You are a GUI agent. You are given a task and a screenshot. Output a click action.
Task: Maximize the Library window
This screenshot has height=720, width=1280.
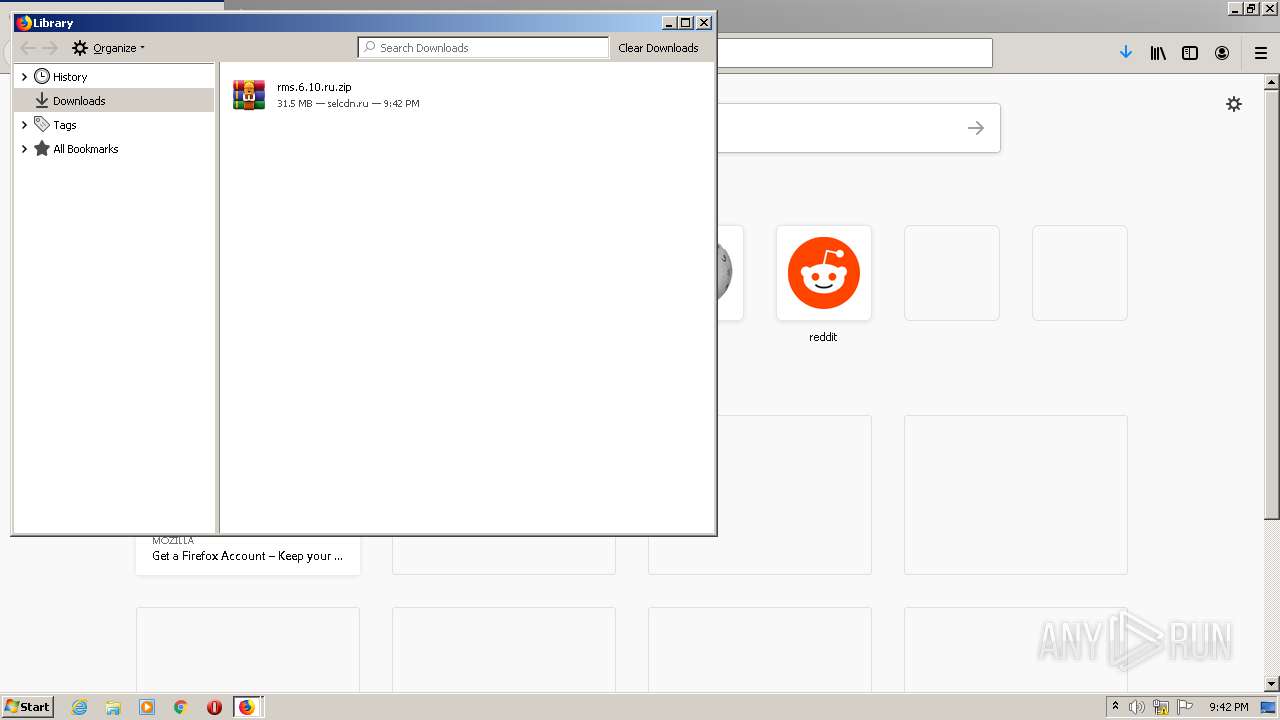pyautogui.click(x=686, y=22)
